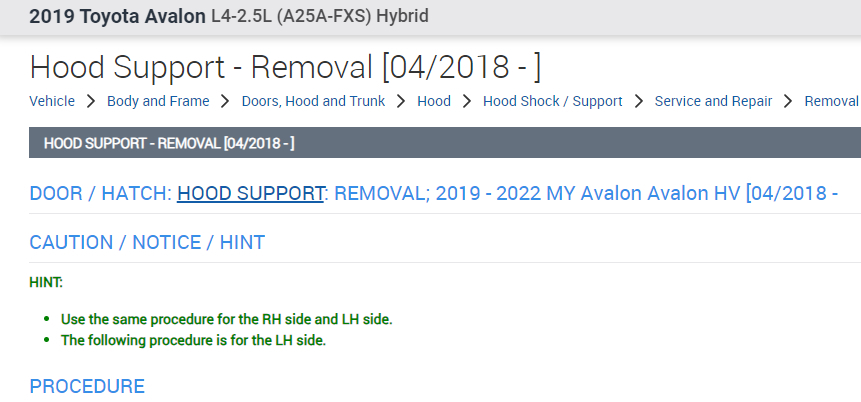This screenshot has height=402, width=861.
Task: Open Hood Shock / Support breadcrumb
Action: (552, 101)
